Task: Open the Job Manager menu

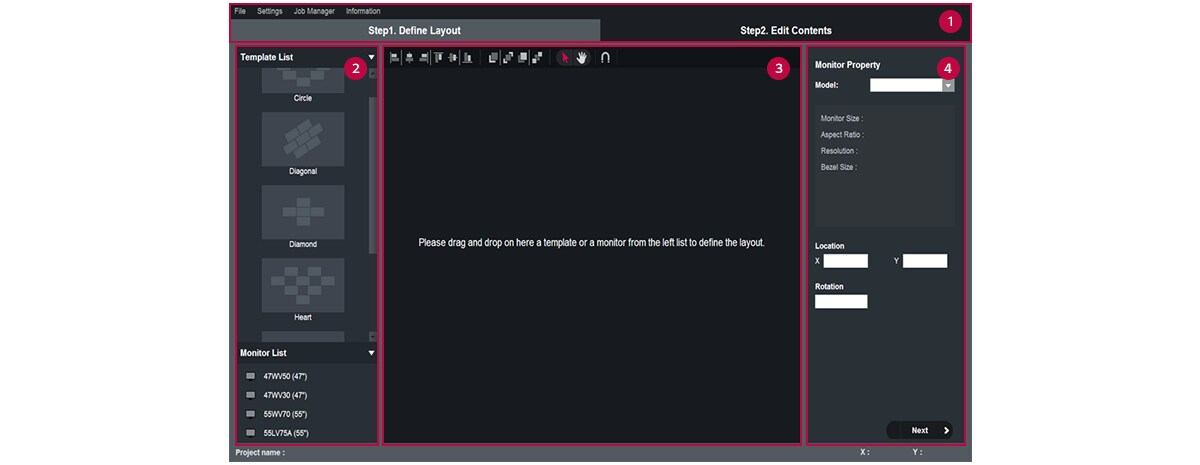Action: click(313, 11)
